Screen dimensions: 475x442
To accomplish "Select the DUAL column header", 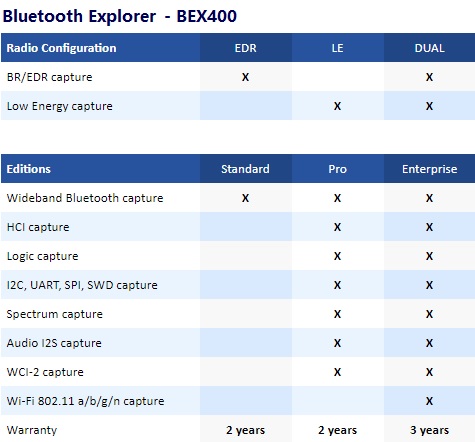I will 429,48.
